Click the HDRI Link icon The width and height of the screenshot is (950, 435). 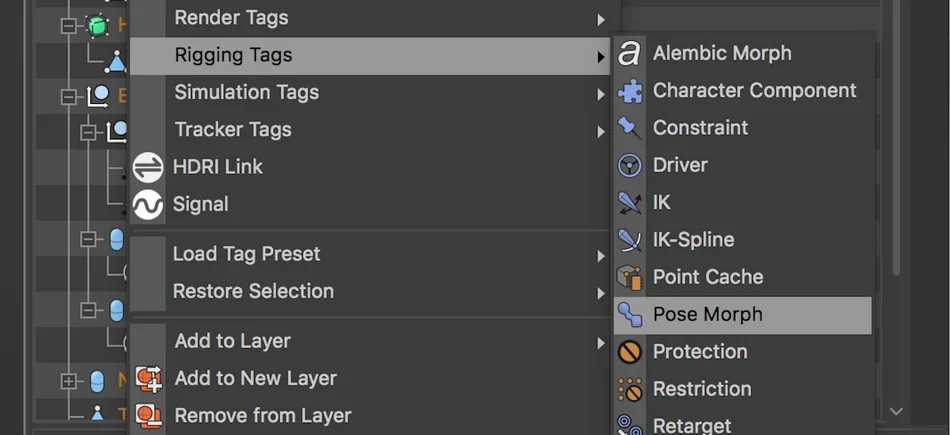click(x=148, y=167)
